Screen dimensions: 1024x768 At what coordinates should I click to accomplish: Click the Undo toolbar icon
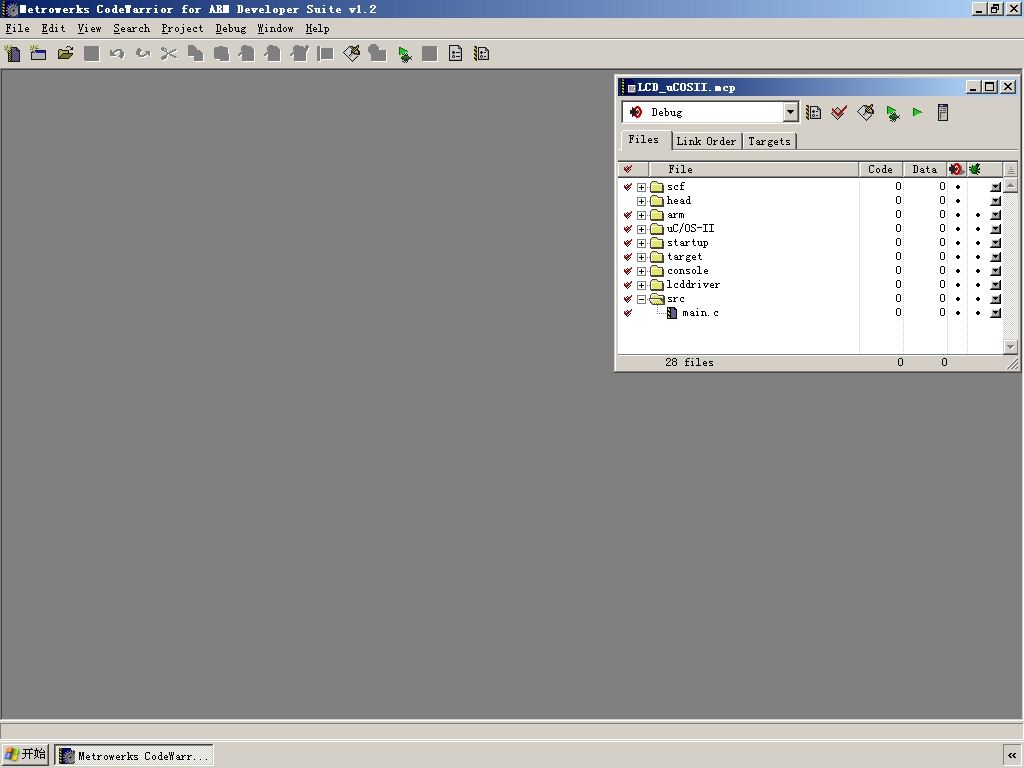point(117,54)
